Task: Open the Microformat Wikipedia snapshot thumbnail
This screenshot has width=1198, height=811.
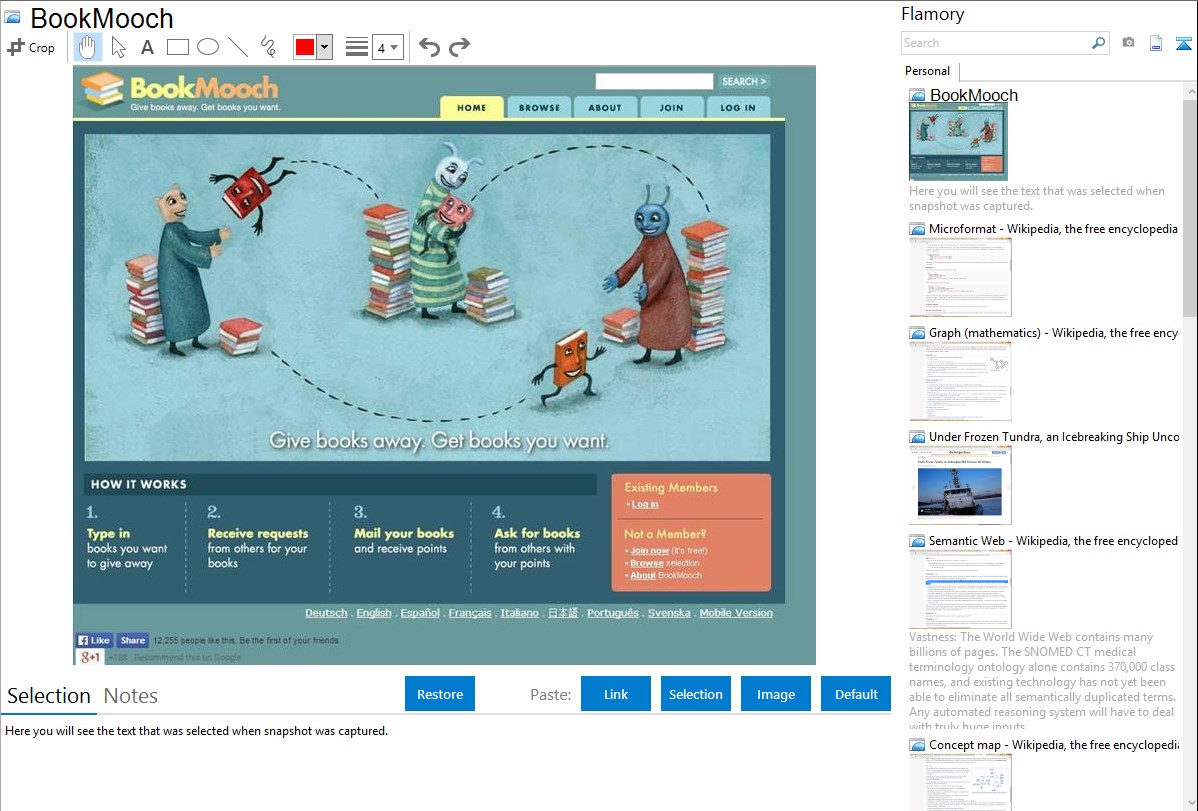Action: pyautogui.click(x=960, y=277)
